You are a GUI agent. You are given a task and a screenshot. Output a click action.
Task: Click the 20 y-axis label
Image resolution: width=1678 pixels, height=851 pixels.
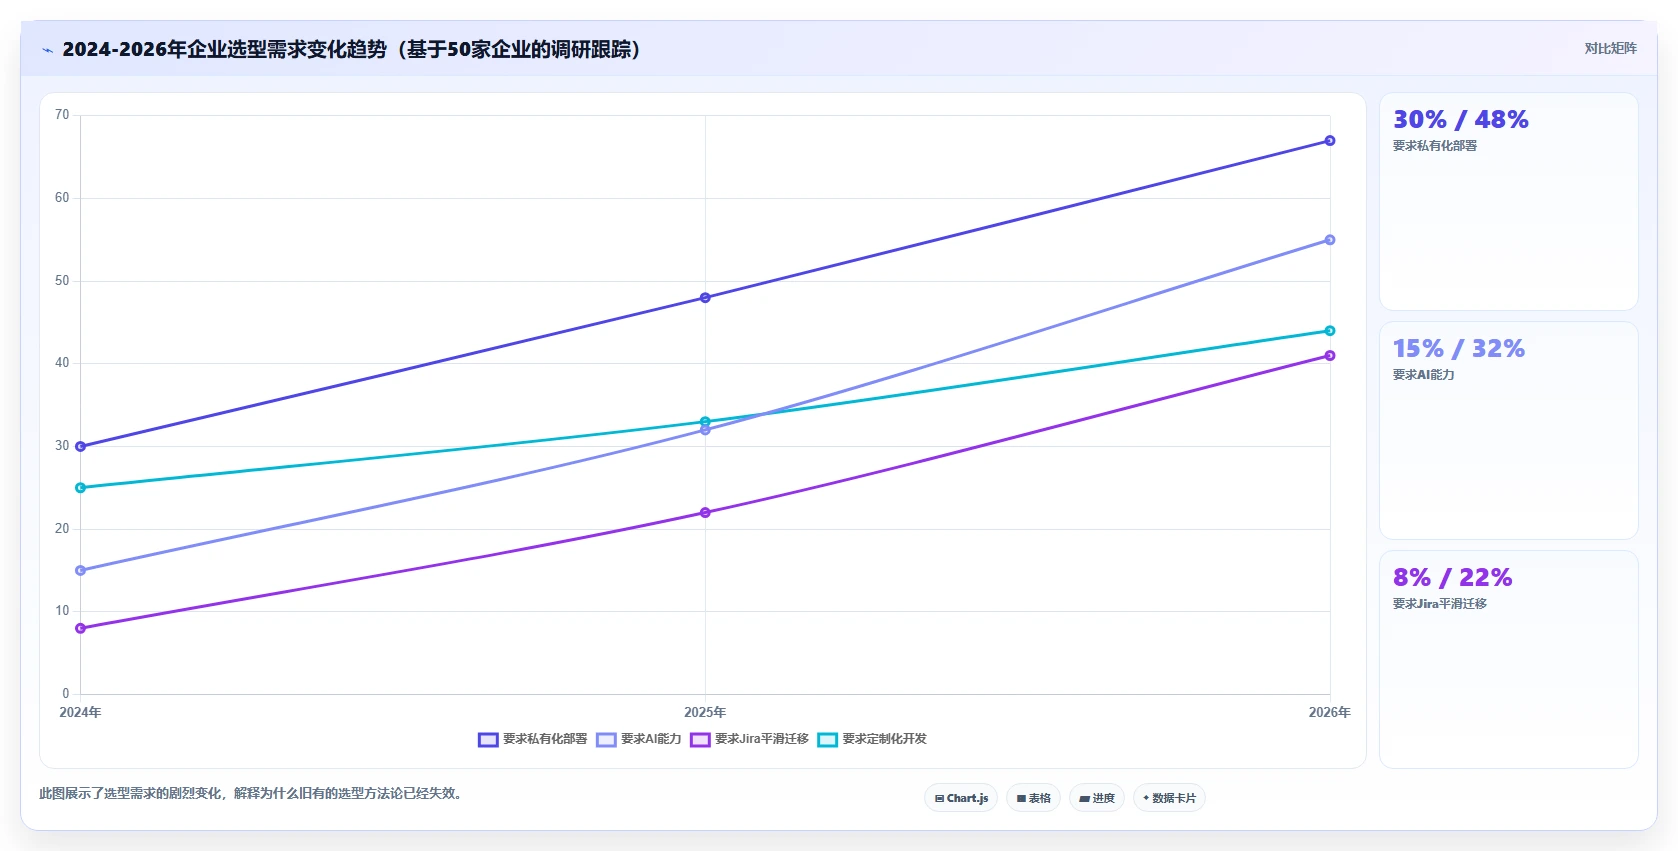click(62, 529)
